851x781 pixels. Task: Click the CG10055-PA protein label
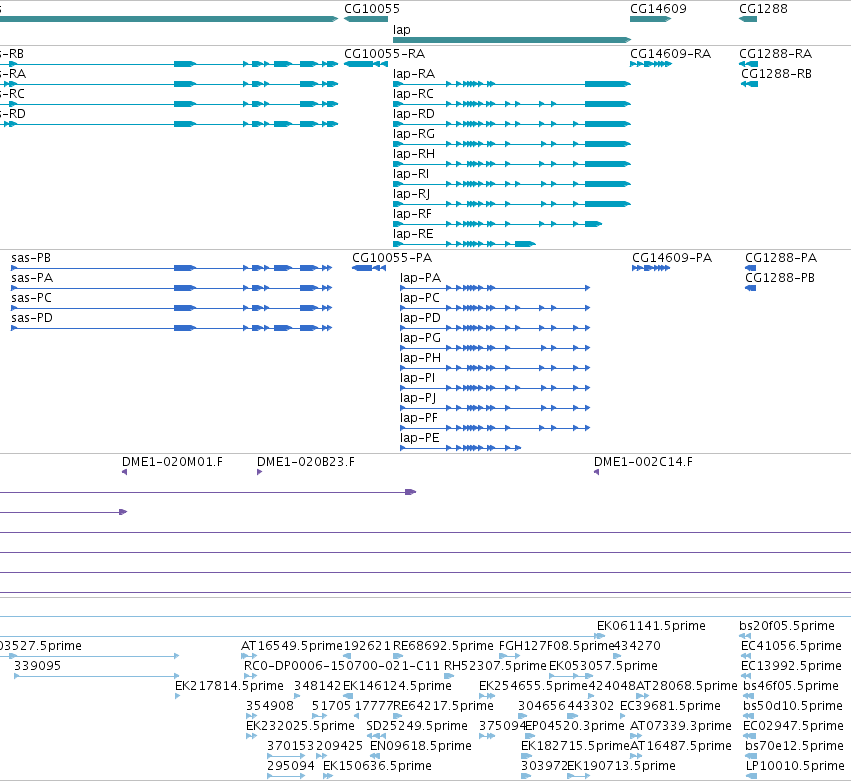coord(392,258)
